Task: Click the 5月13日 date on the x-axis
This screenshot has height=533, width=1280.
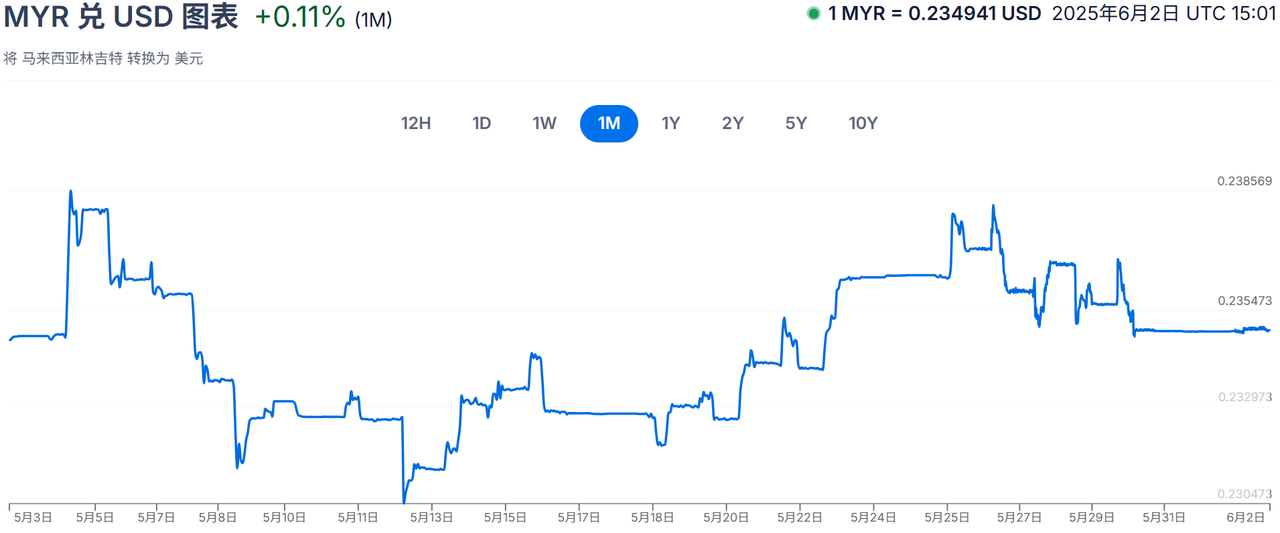Action: pos(431,517)
